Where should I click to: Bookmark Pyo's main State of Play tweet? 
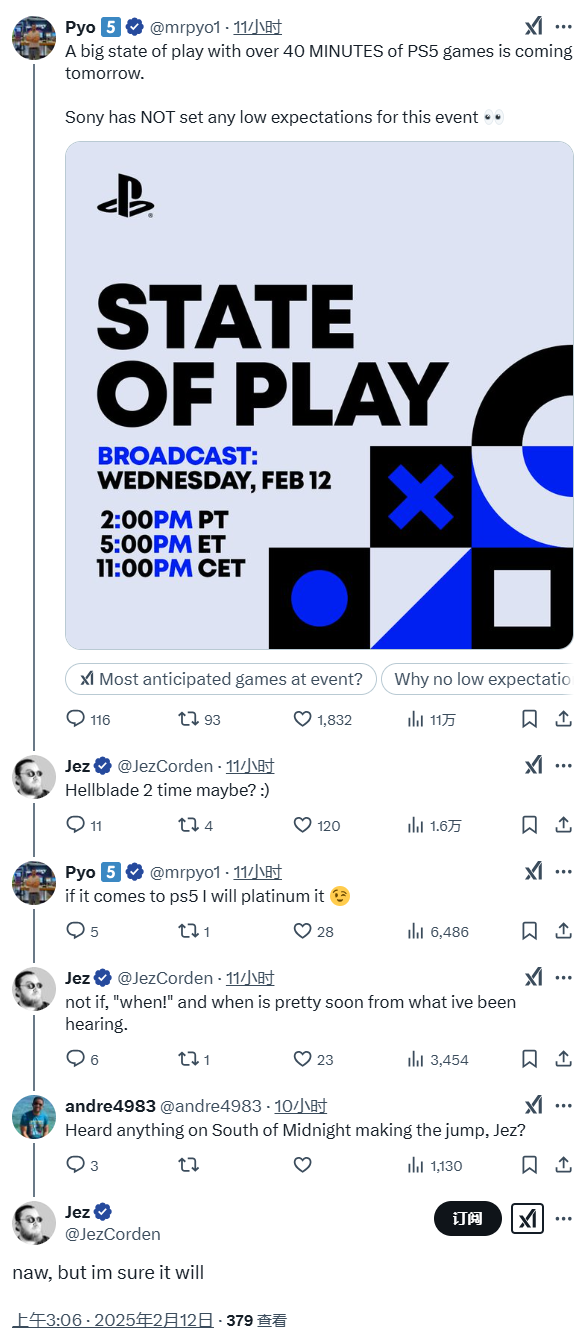coord(530,719)
